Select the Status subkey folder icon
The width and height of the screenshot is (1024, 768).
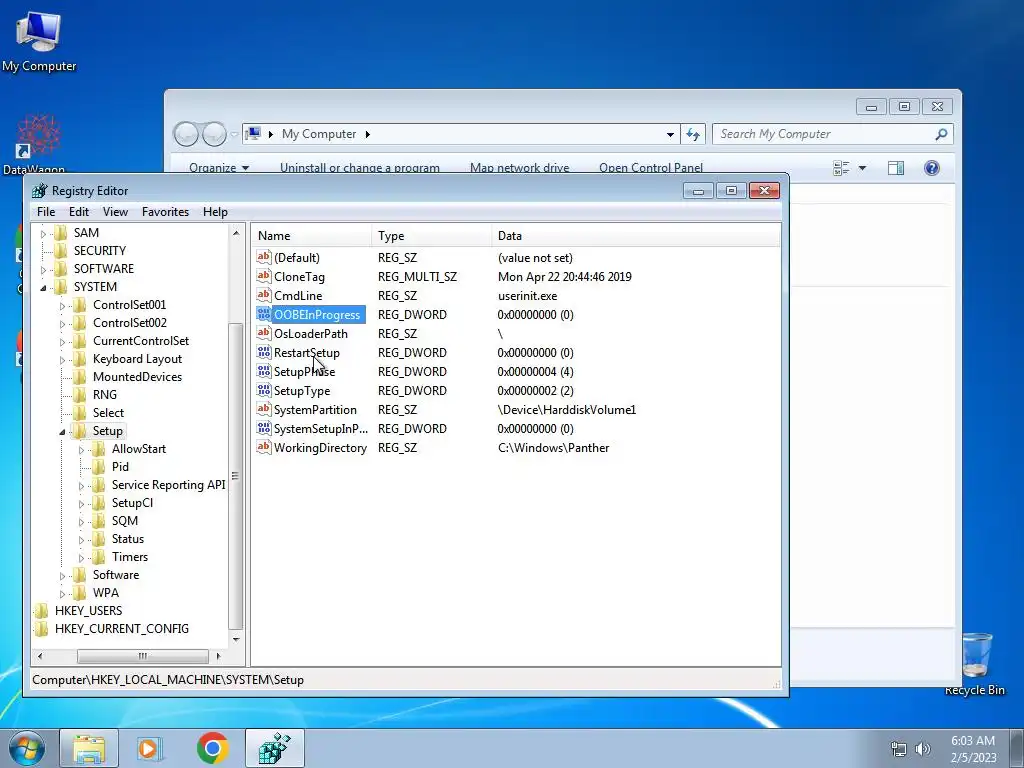pyautogui.click(x=99, y=539)
